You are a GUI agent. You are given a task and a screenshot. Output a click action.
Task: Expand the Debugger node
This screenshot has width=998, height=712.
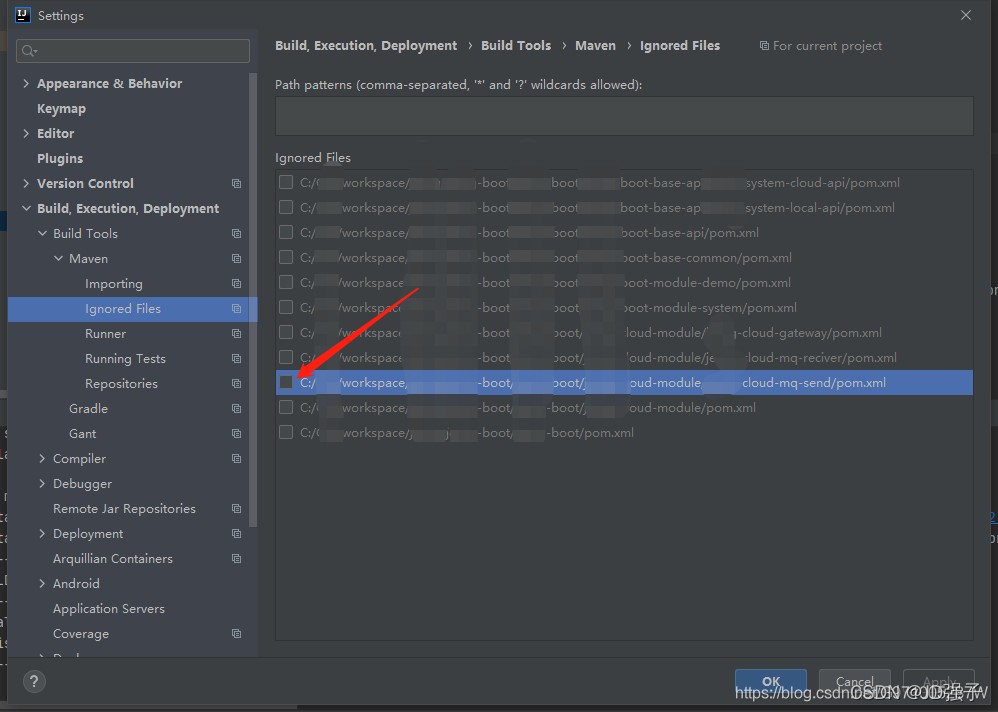[42, 484]
